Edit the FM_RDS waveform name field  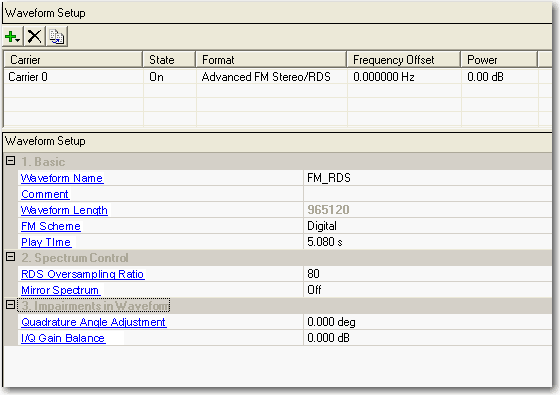pos(428,178)
